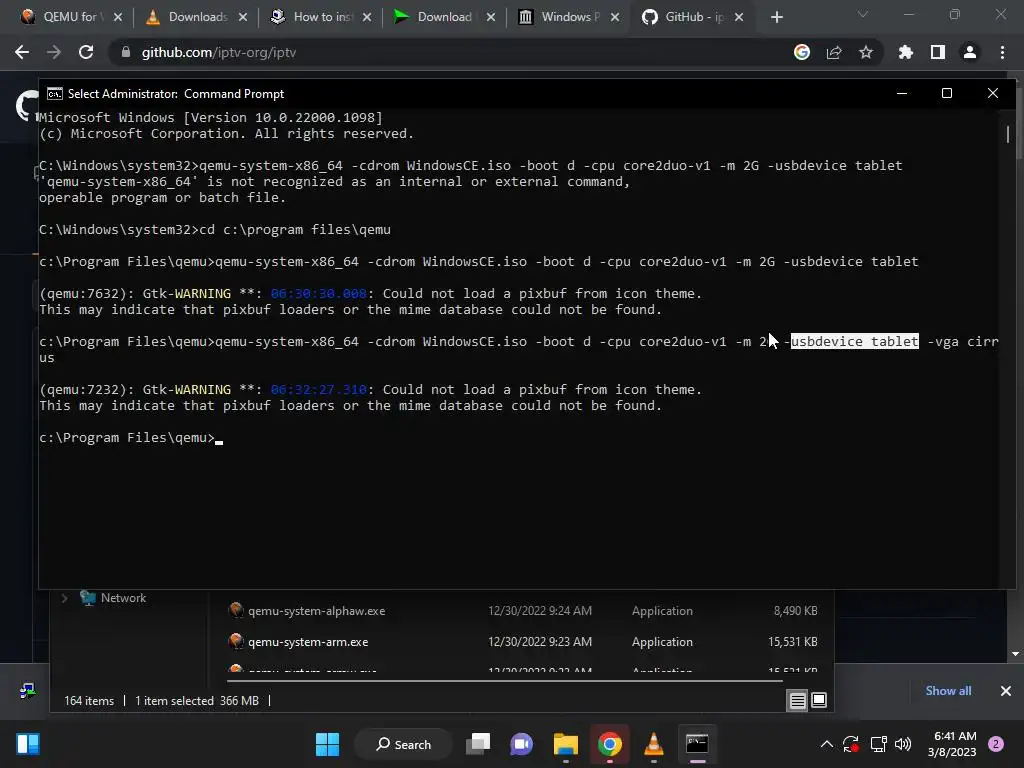Select qemu-system-arm.exe file
The image size is (1024, 768).
pos(308,642)
